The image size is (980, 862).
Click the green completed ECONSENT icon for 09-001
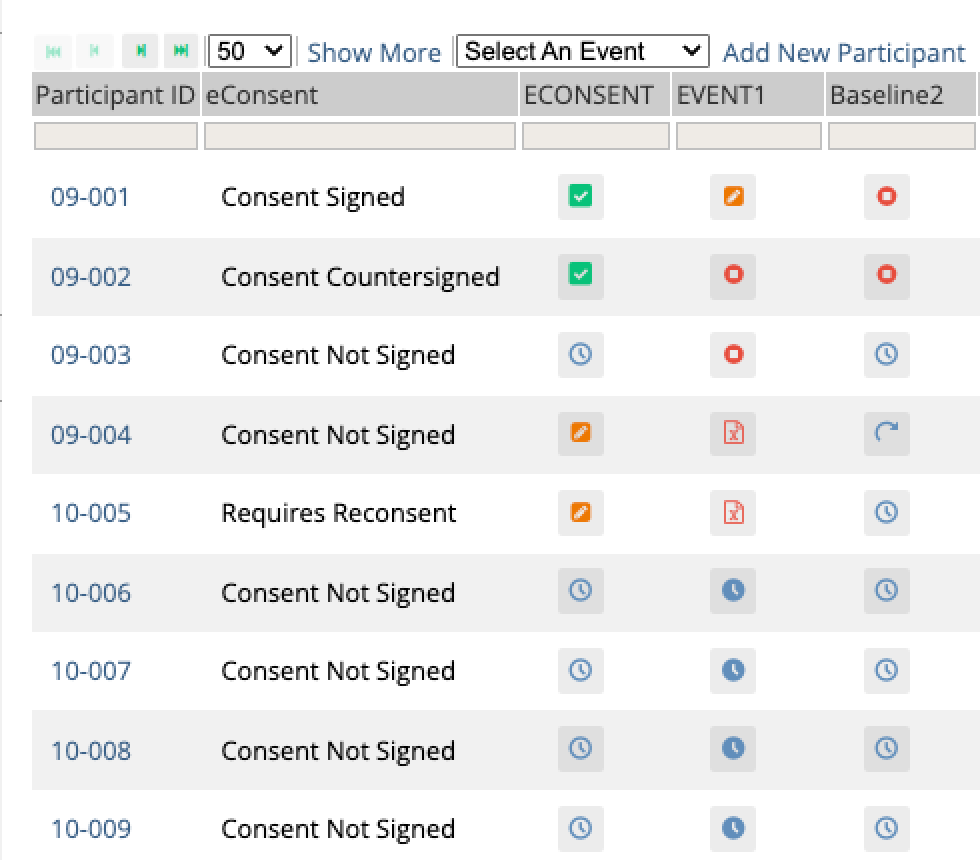(580, 197)
